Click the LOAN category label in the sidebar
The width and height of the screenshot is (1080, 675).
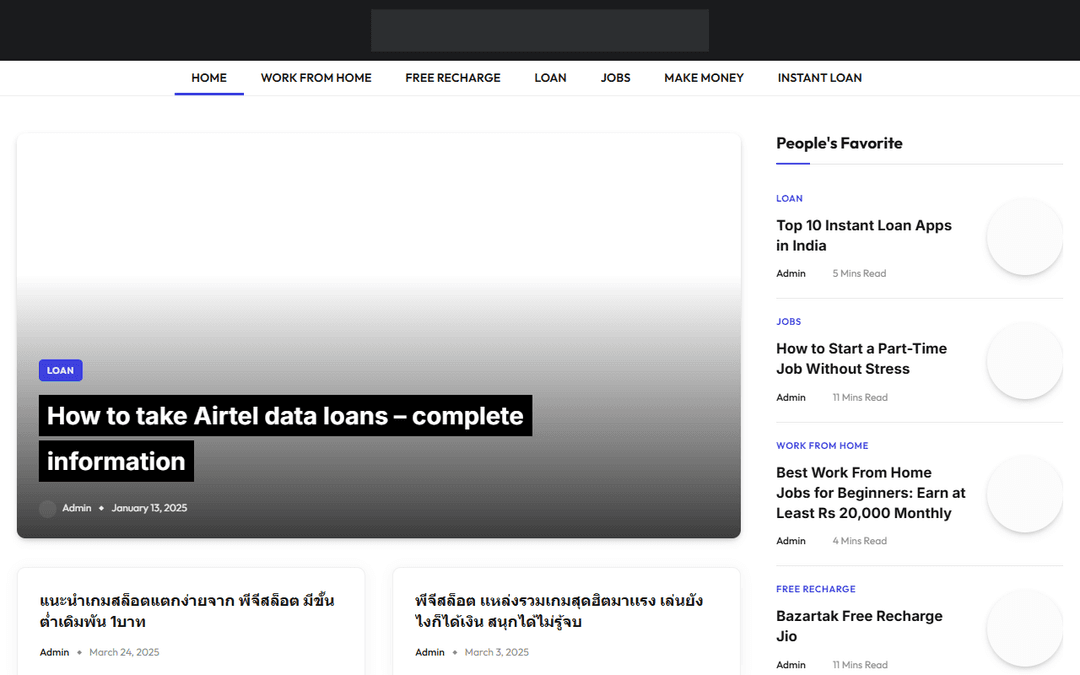pyautogui.click(x=789, y=198)
